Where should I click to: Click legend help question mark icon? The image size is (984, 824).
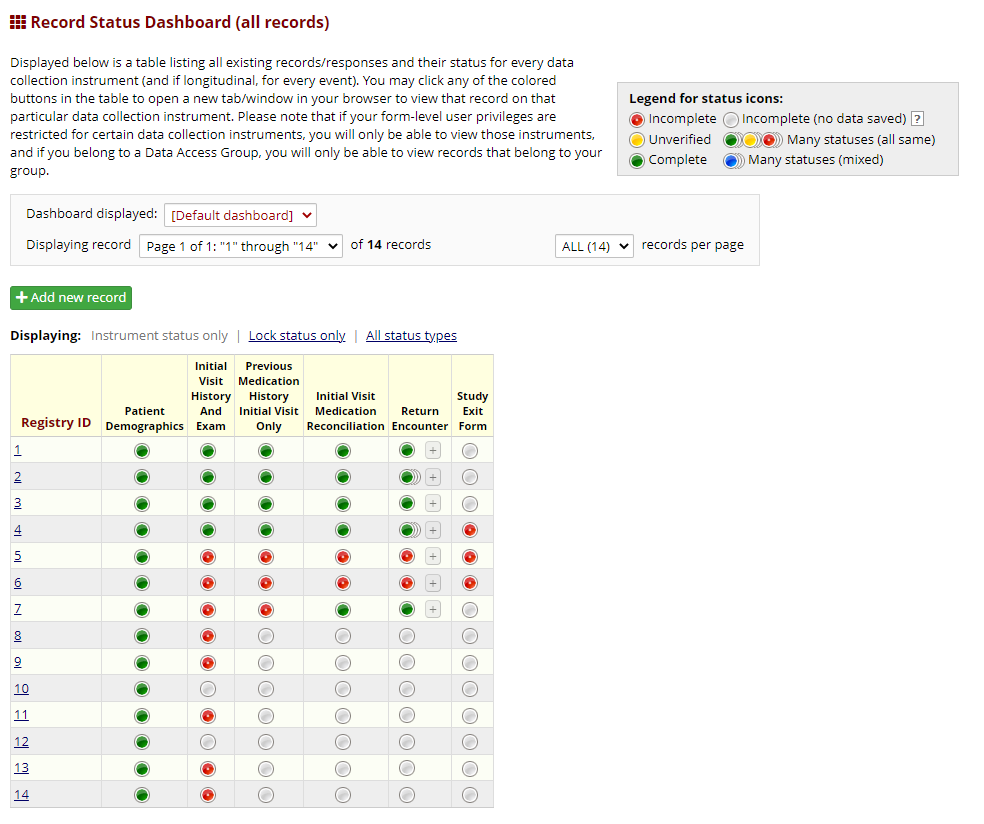tap(917, 119)
